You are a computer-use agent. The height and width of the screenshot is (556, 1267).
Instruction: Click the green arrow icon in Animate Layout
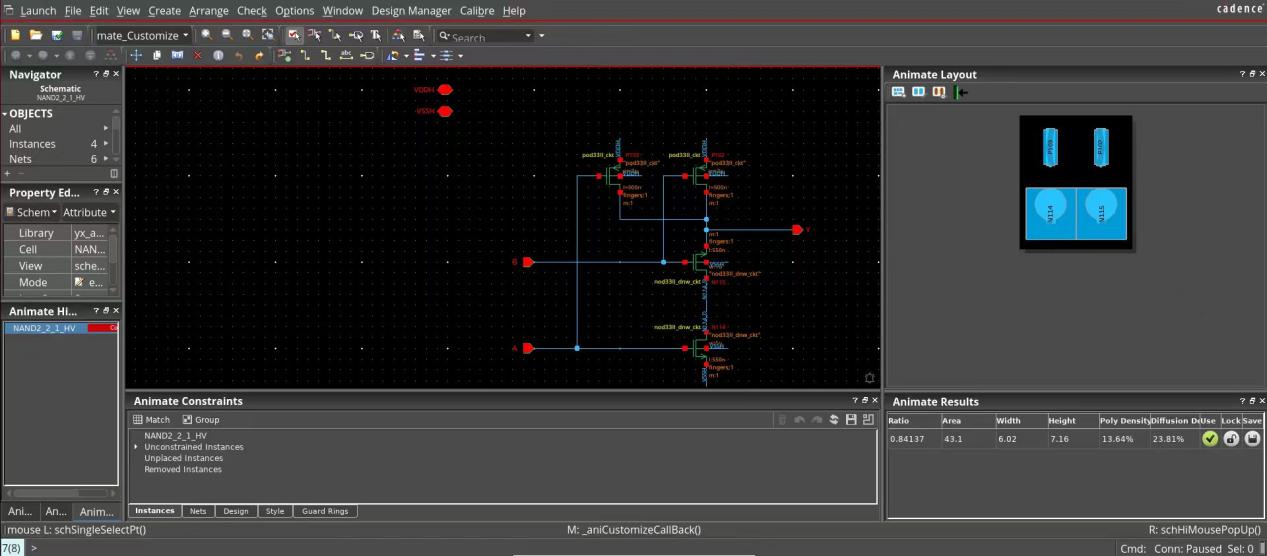(x=961, y=92)
